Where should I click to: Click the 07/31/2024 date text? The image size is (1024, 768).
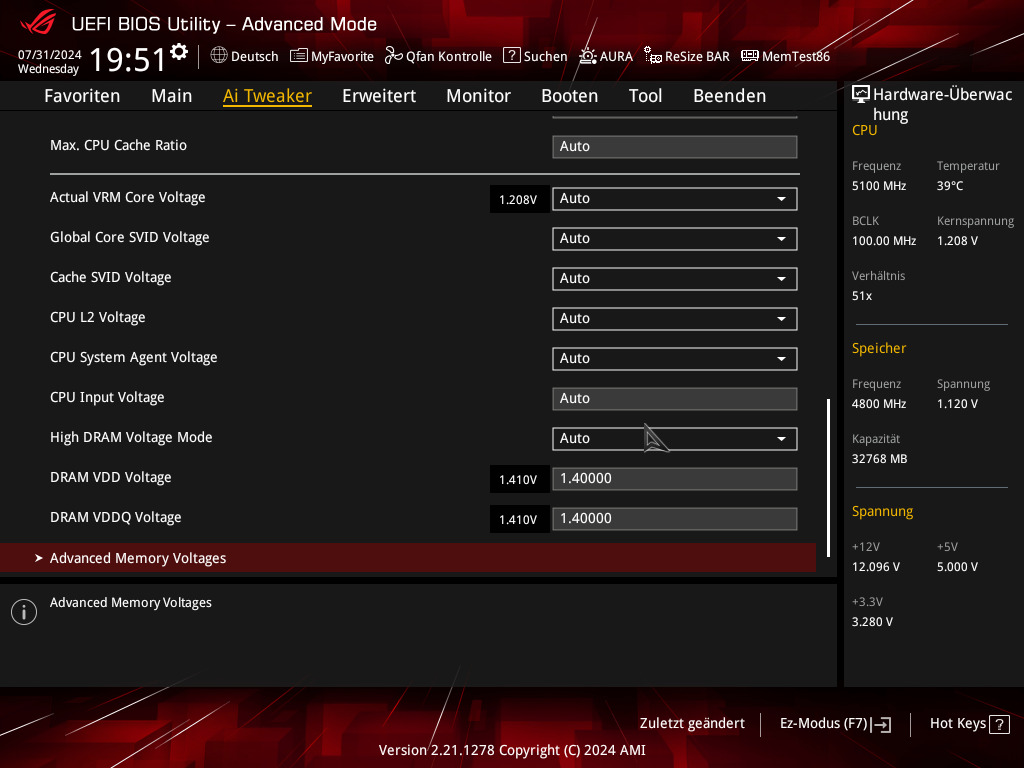[50, 54]
